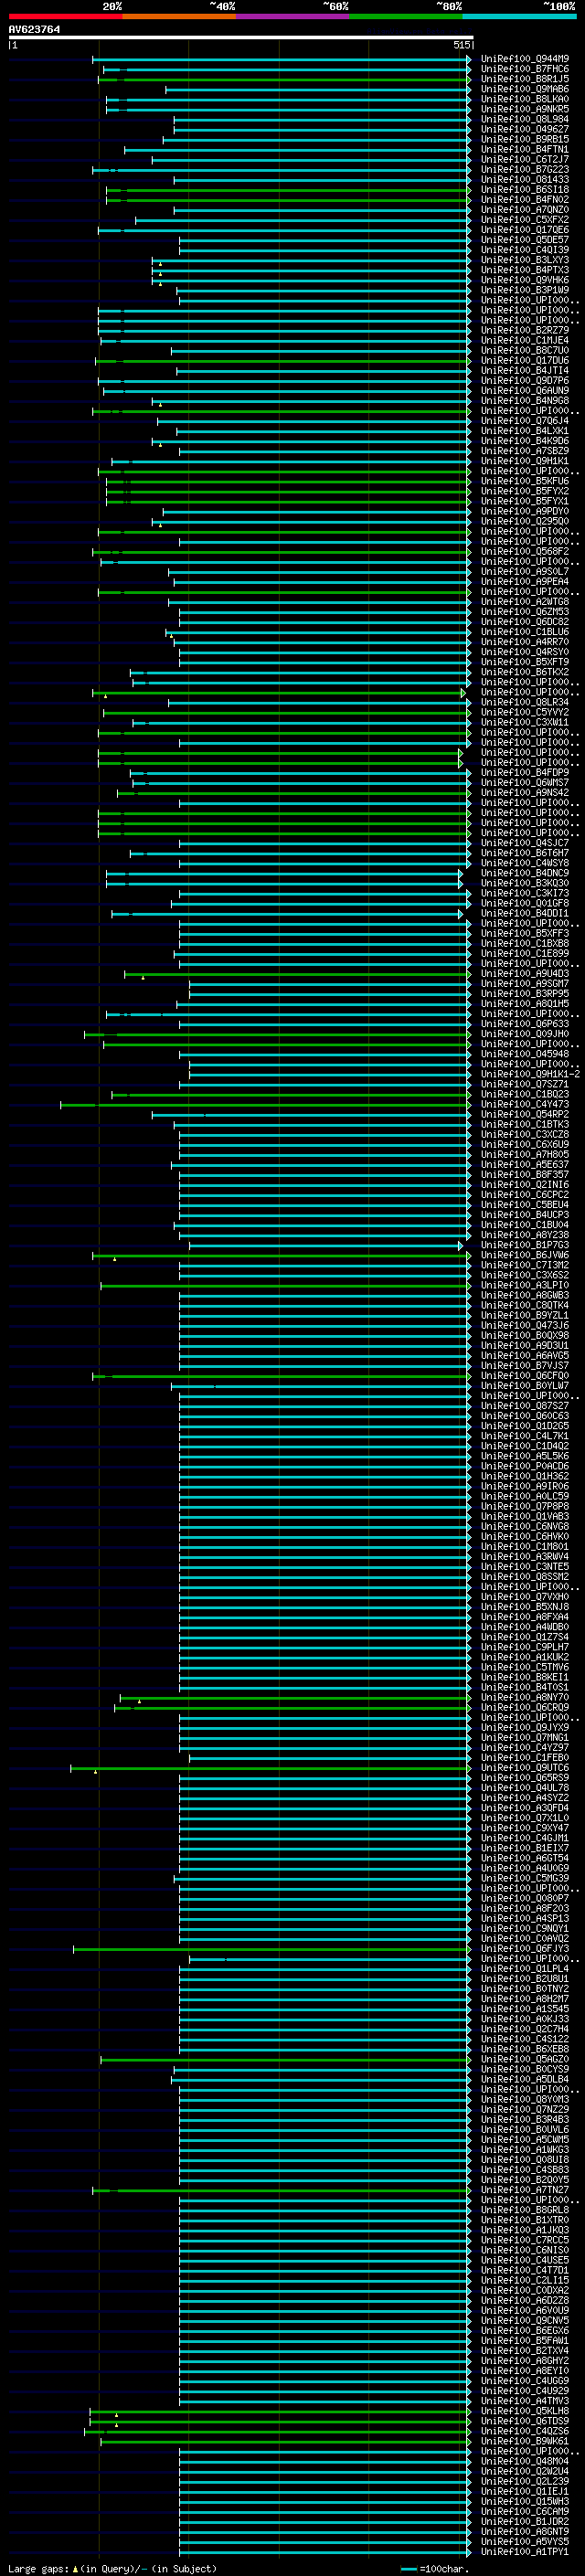This screenshot has width=585, height=2576.
Task: Open hit UniRef100_B7FHC6
Action: [x=525, y=69]
